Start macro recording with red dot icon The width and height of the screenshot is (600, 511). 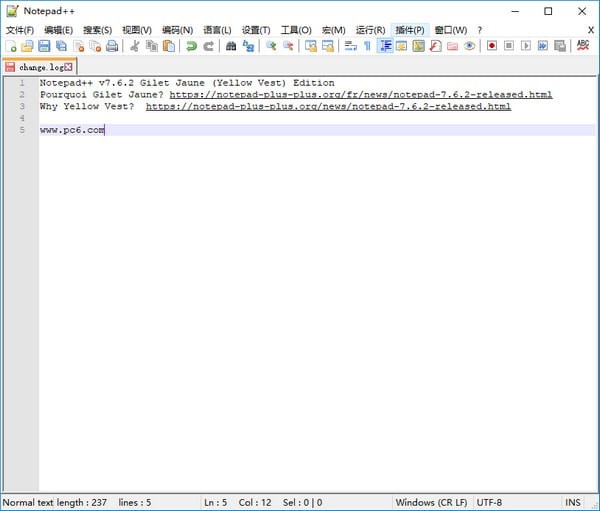tap(492, 46)
